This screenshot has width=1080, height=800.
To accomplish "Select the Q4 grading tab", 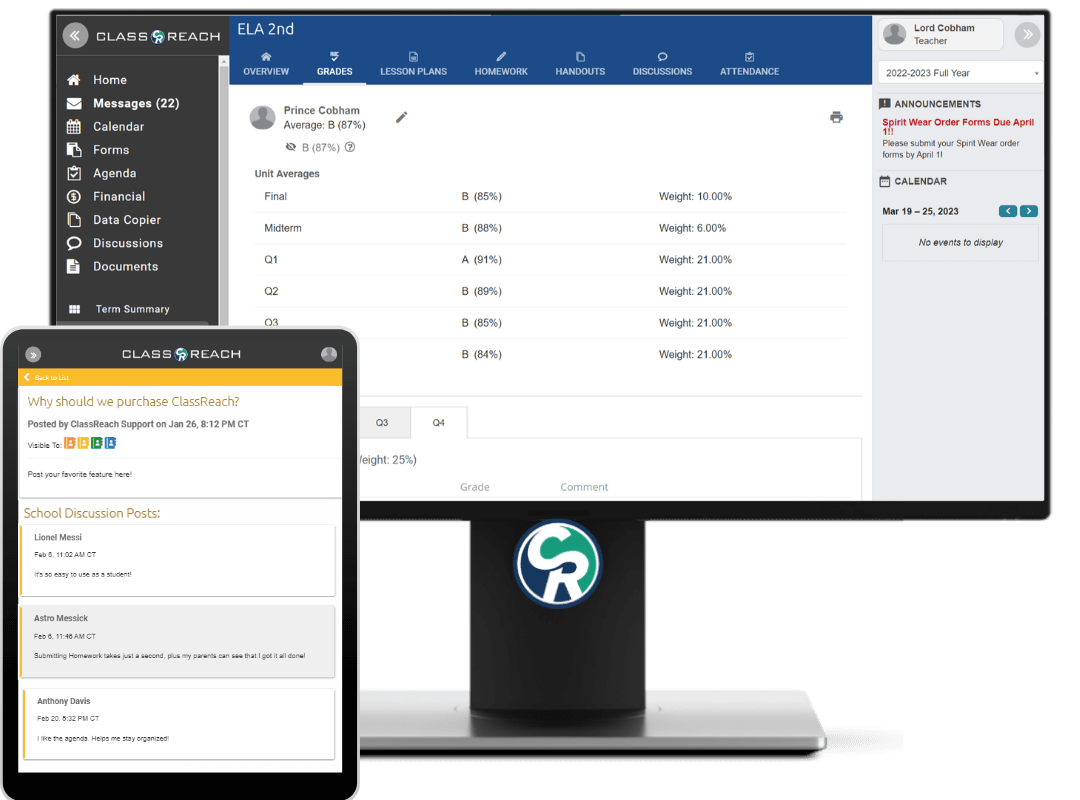I will click(x=438, y=422).
